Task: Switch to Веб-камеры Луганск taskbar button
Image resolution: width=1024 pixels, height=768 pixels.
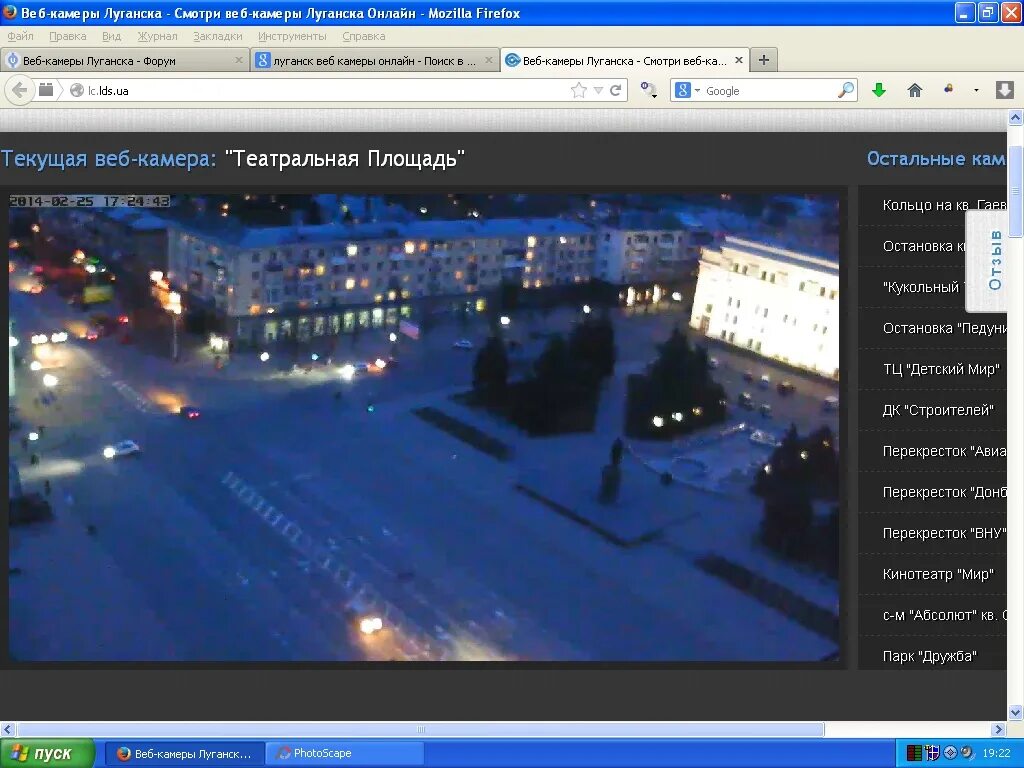Action: point(185,754)
